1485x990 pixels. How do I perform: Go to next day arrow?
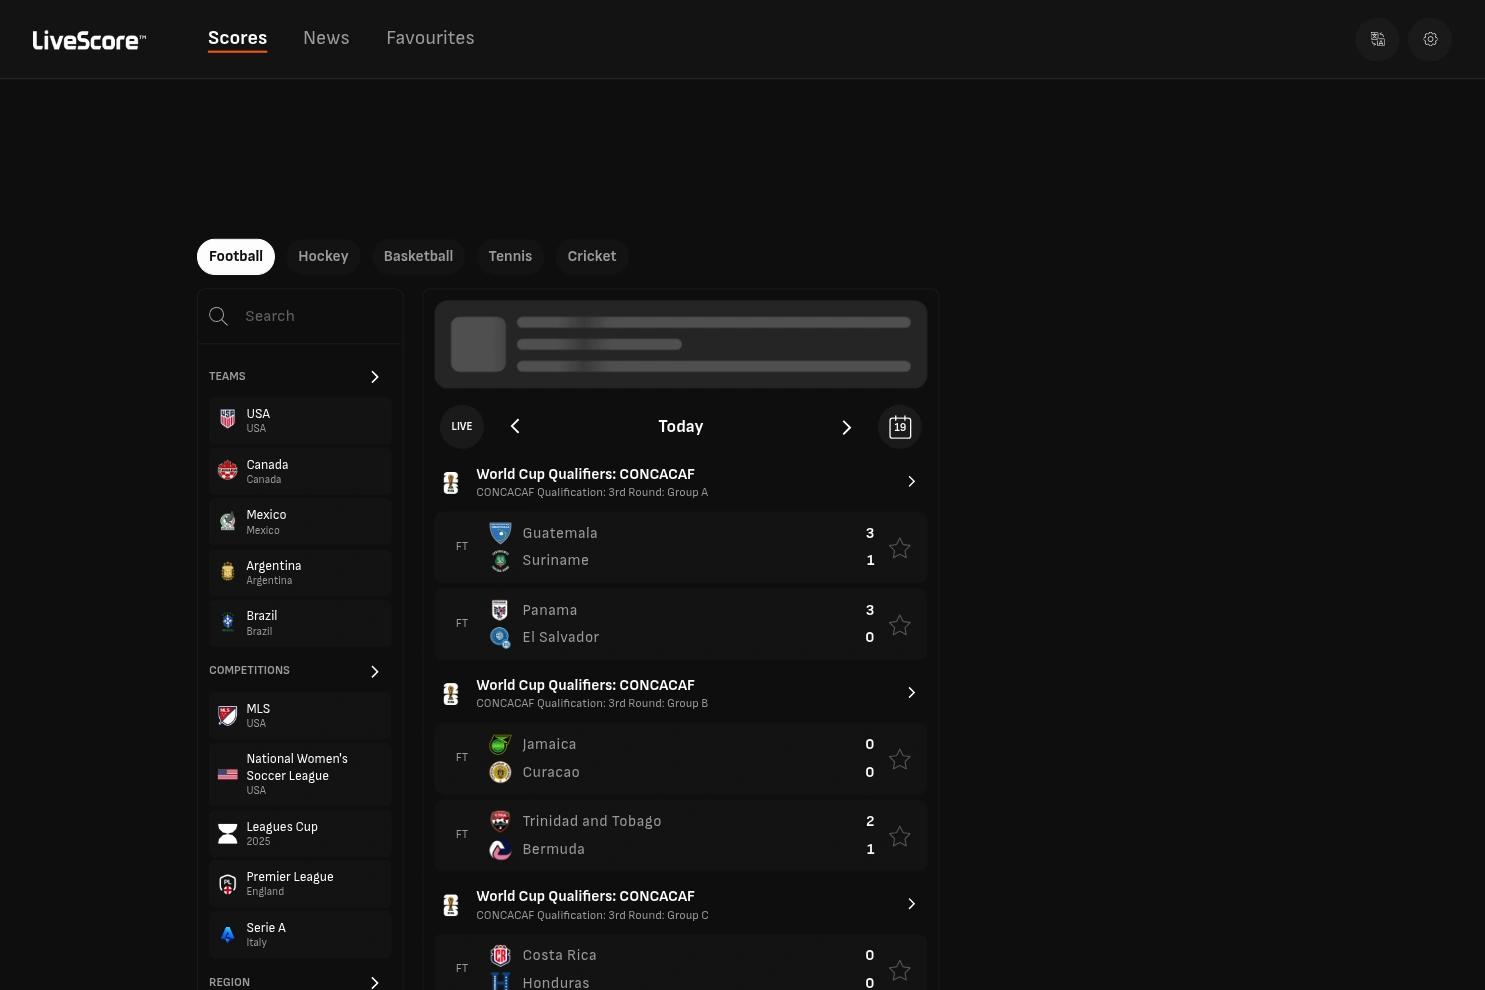846,428
